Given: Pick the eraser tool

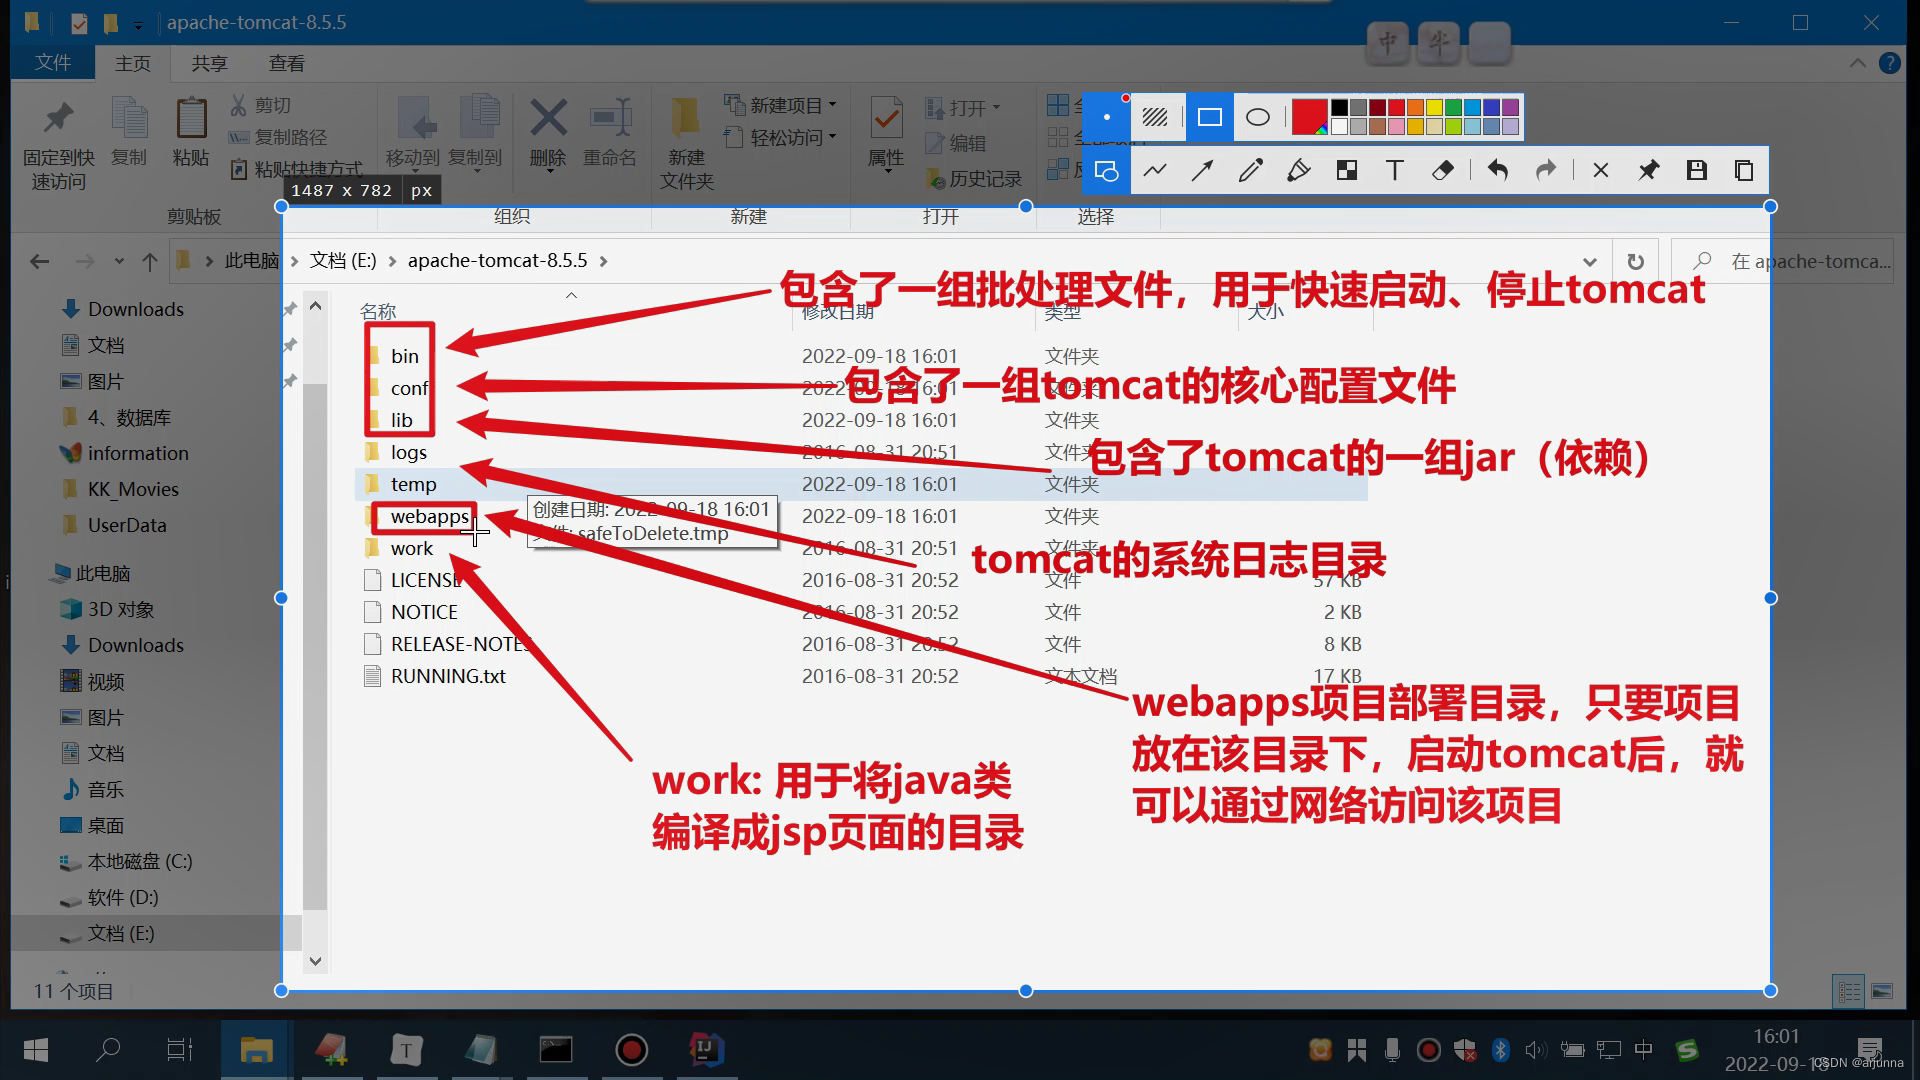Looking at the screenshot, I should pyautogui.click(x=1442, y=171).
